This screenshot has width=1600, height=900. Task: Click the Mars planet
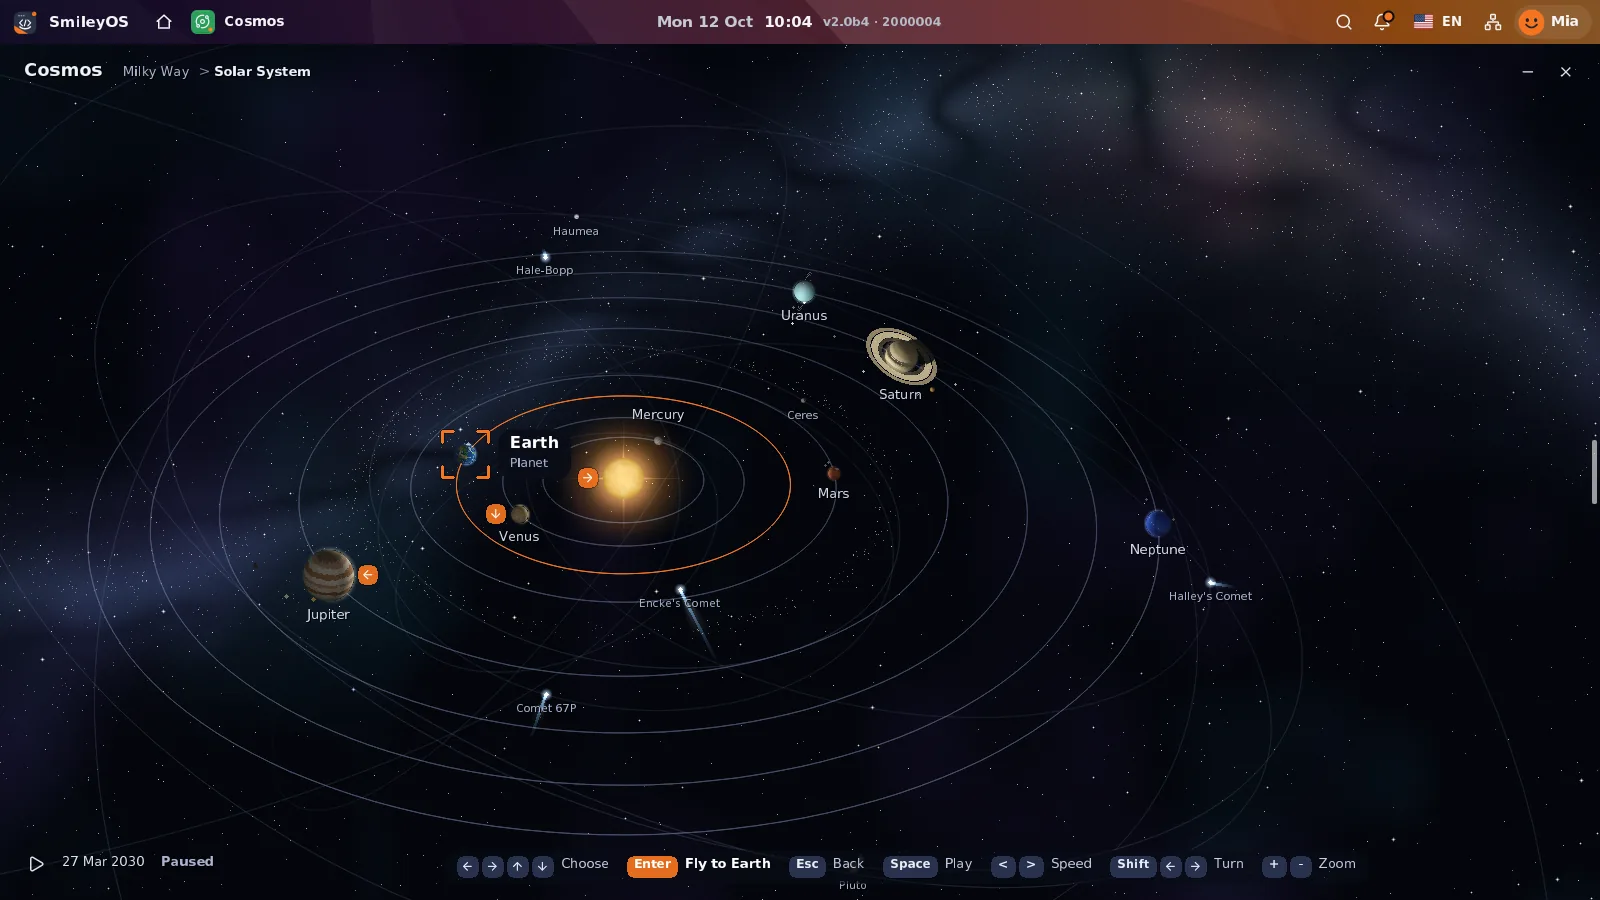click(833, 473)
